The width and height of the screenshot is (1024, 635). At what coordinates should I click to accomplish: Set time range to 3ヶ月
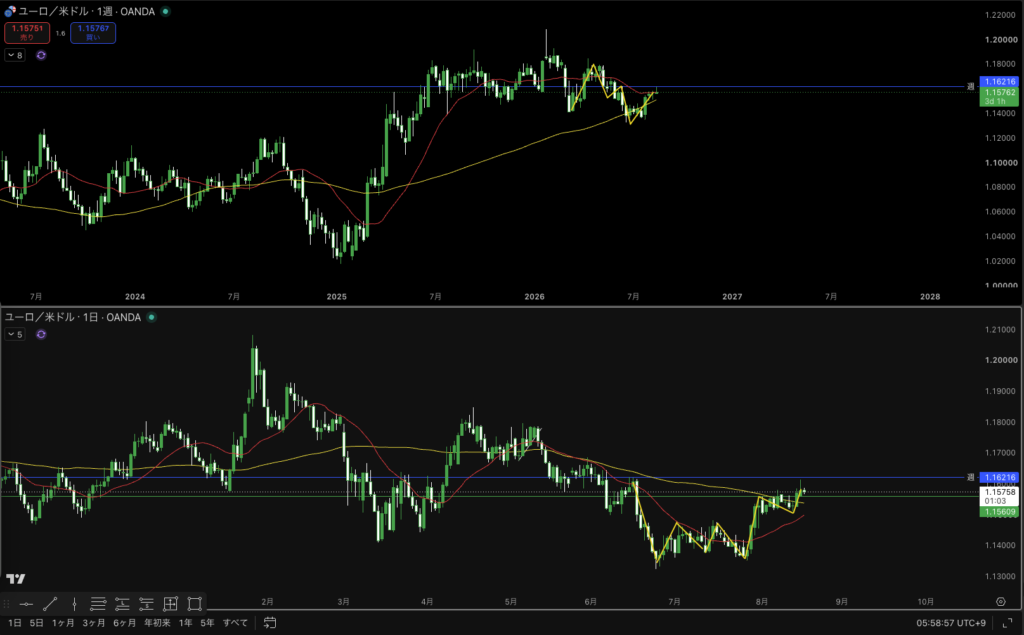(x=94, y=623)
